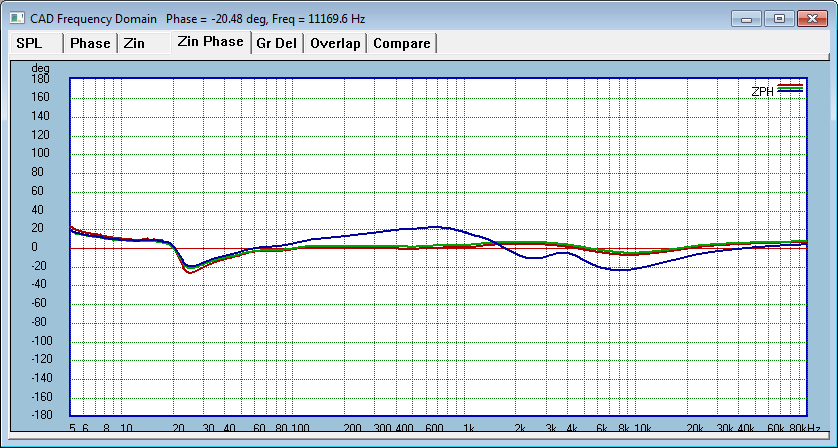Minimize the CAD Frequency Domain window

tap(747, 19)
